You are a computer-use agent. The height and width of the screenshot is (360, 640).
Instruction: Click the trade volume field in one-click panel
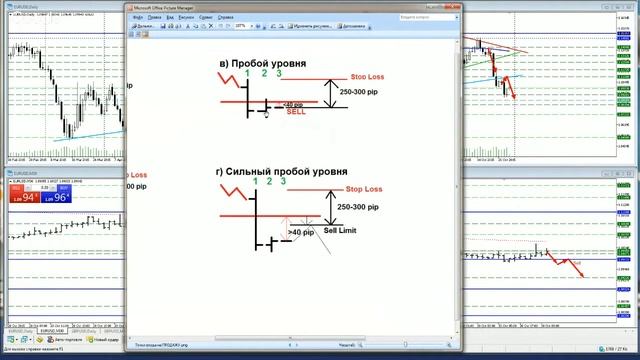pos(41,188)
